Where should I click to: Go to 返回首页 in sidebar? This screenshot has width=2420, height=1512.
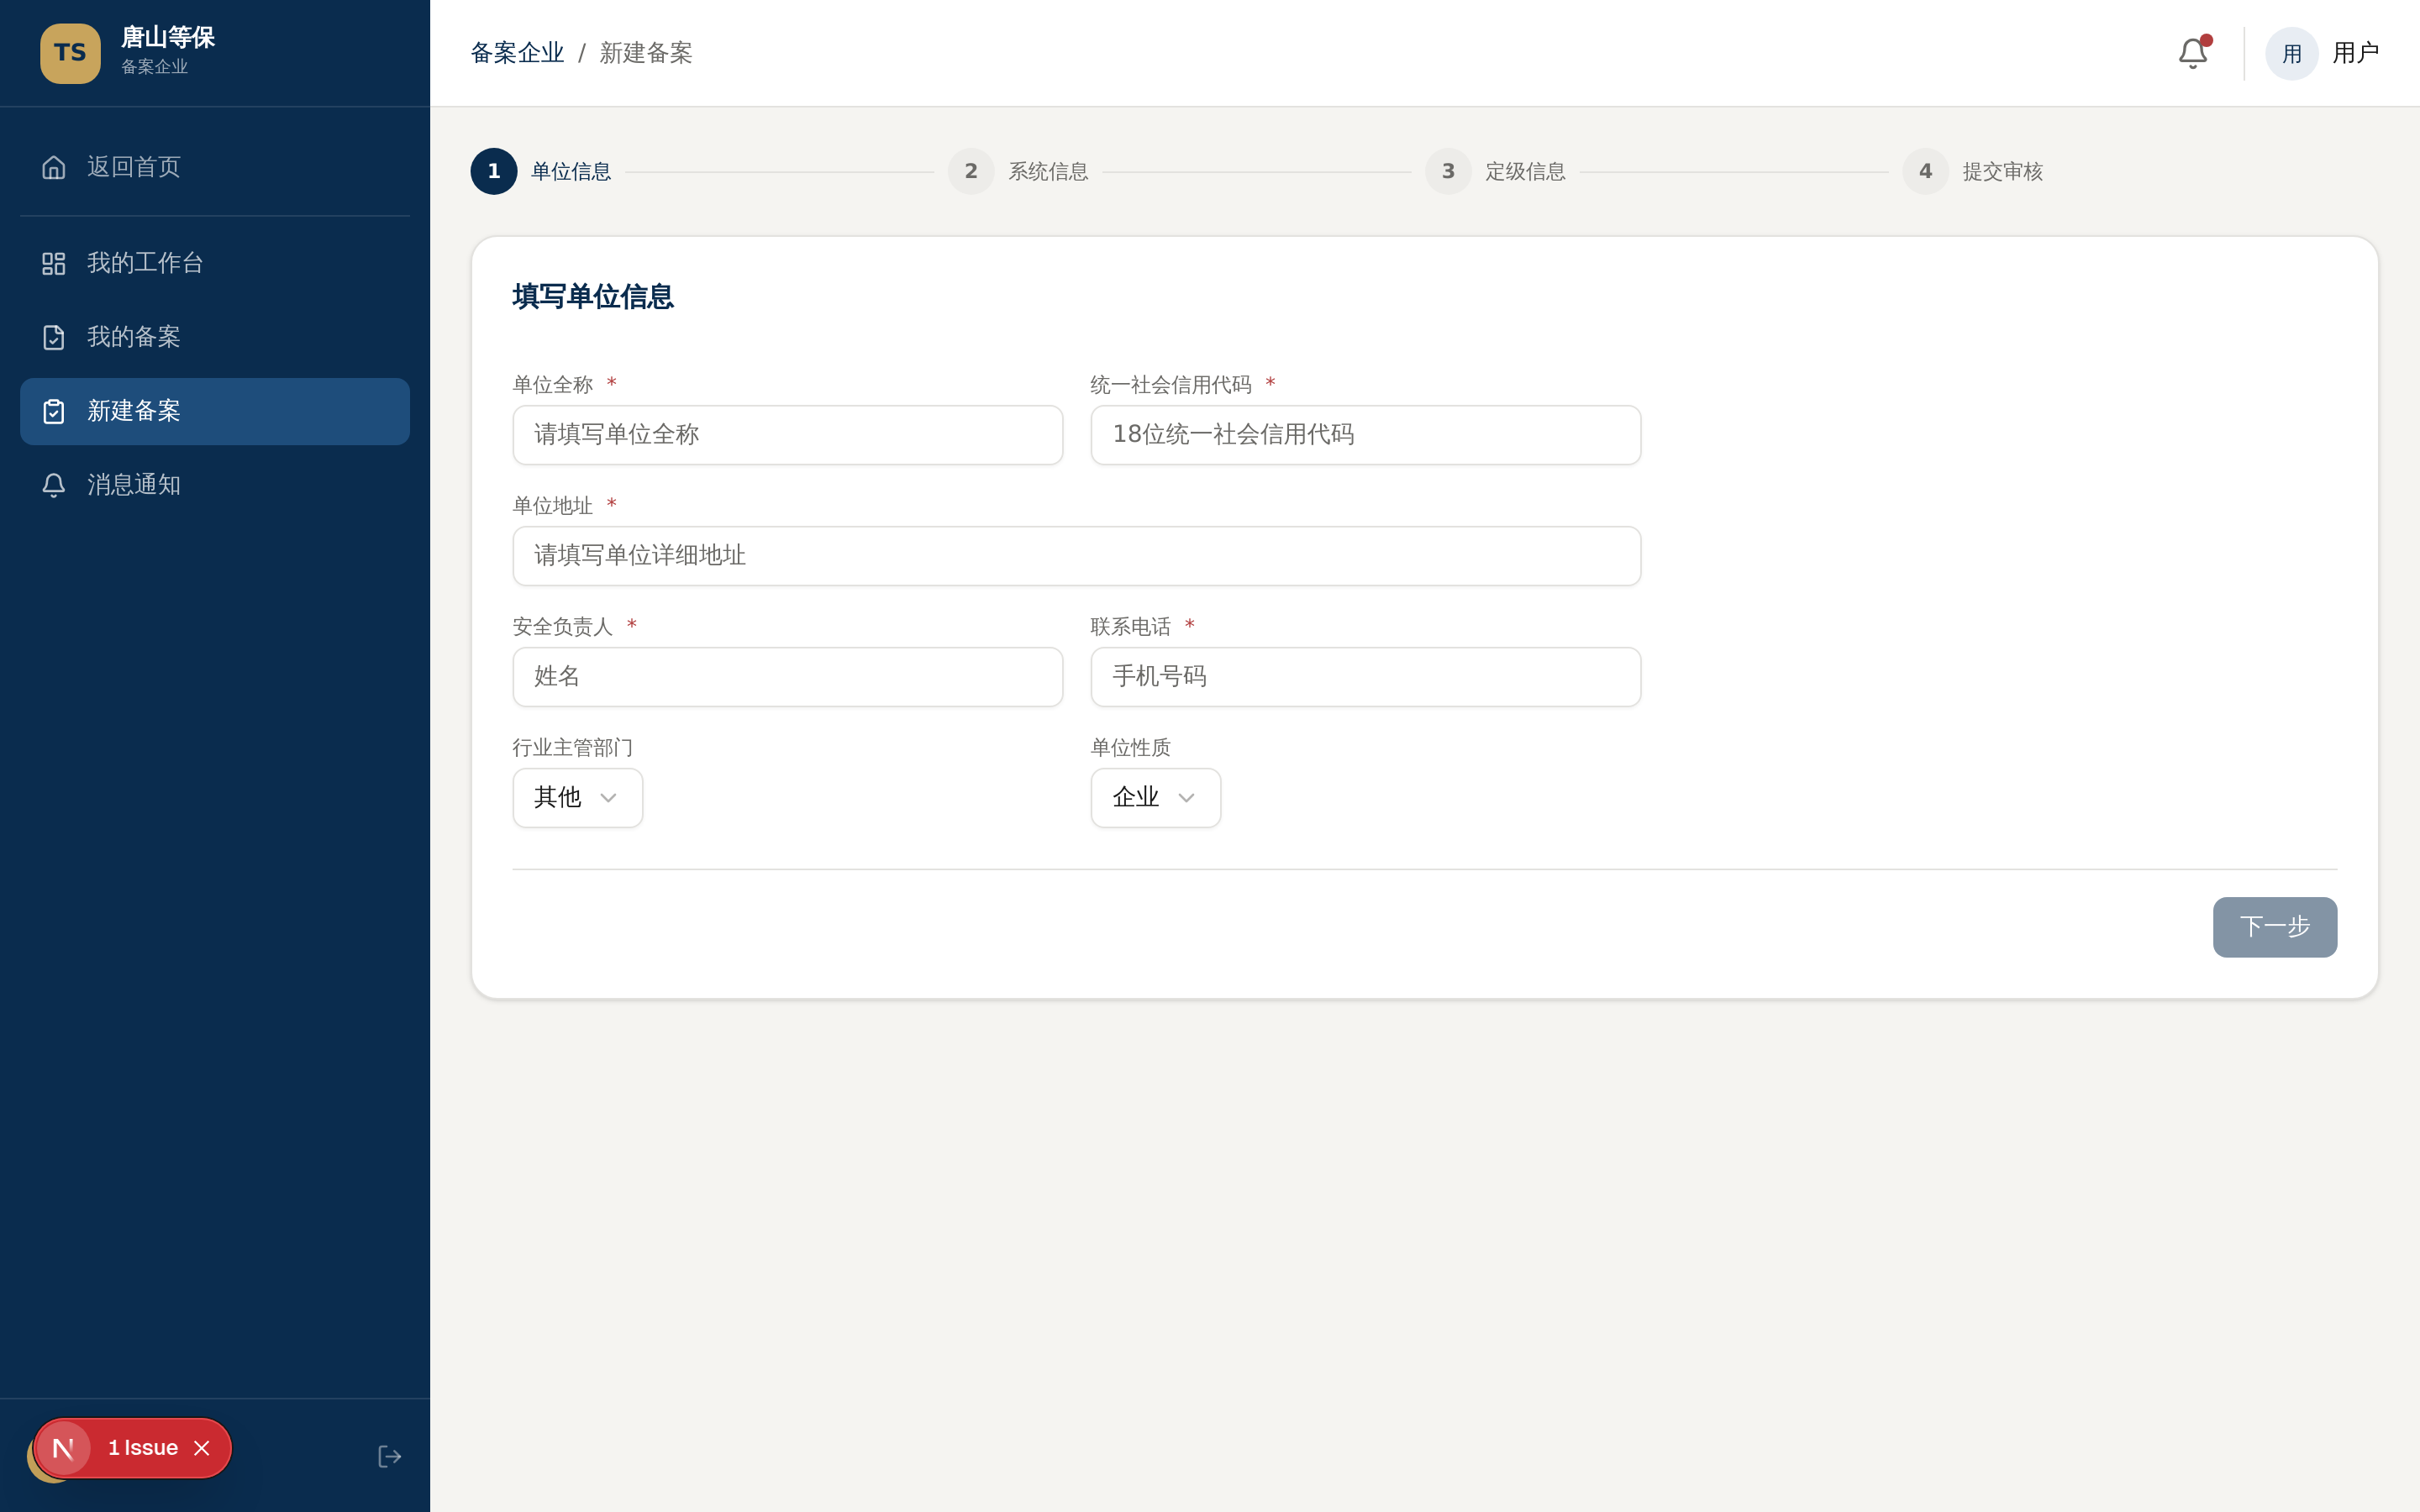(x=215, y=167)
